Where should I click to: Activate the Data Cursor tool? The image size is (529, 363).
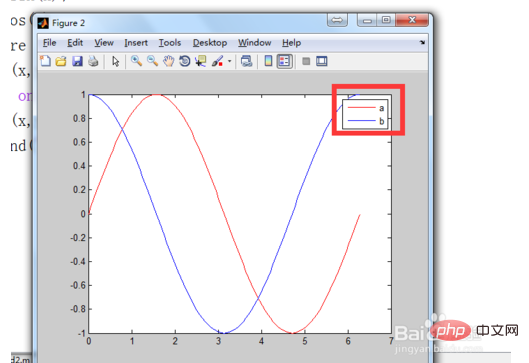tap(200, 61)
